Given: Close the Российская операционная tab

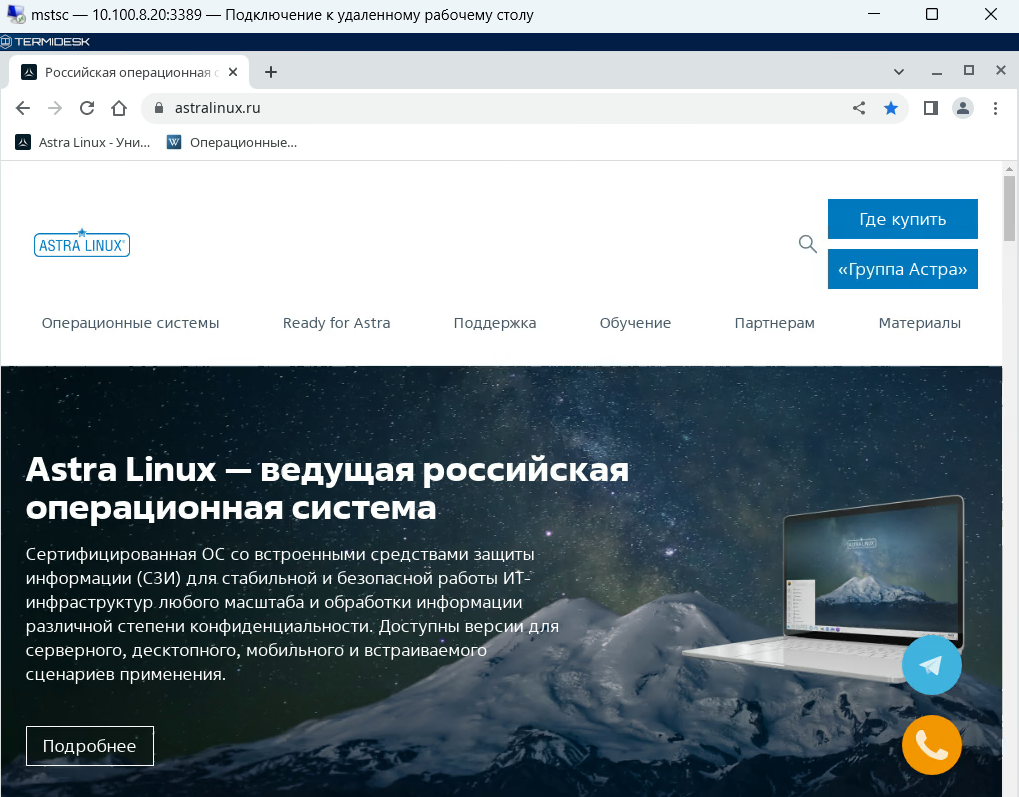Looking at the screenshot, I should [x=233, y=72].
